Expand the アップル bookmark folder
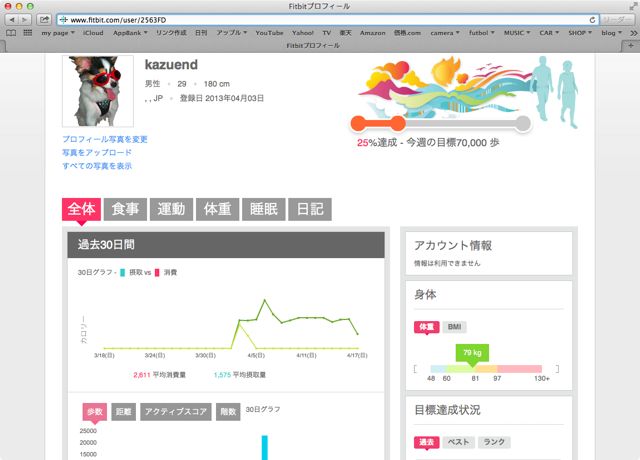 pos(232,33)
